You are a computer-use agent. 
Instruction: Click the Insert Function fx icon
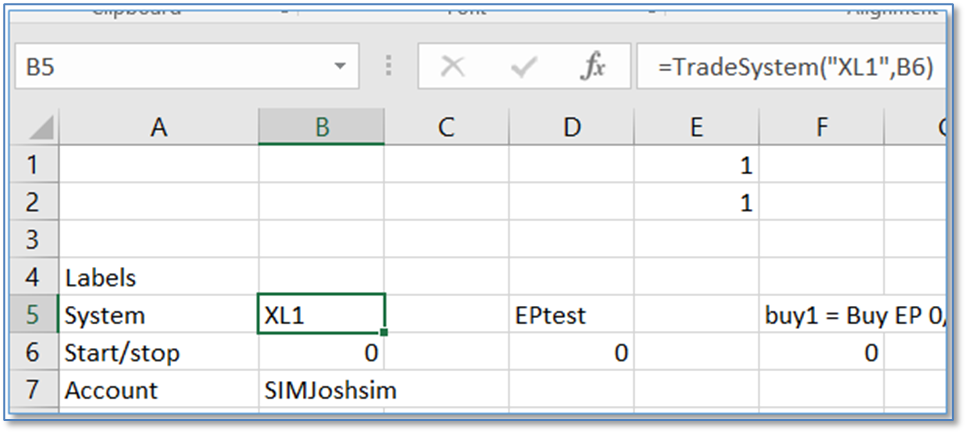pos(593,67)
